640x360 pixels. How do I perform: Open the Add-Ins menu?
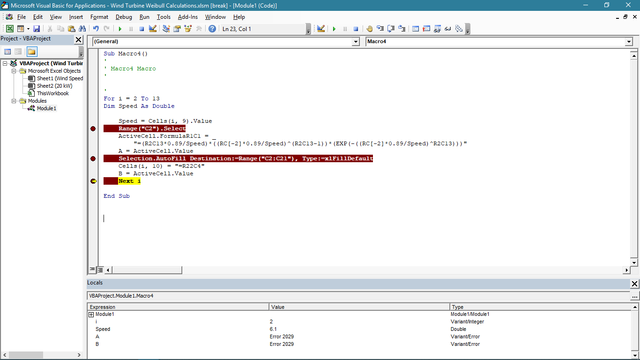188,17
